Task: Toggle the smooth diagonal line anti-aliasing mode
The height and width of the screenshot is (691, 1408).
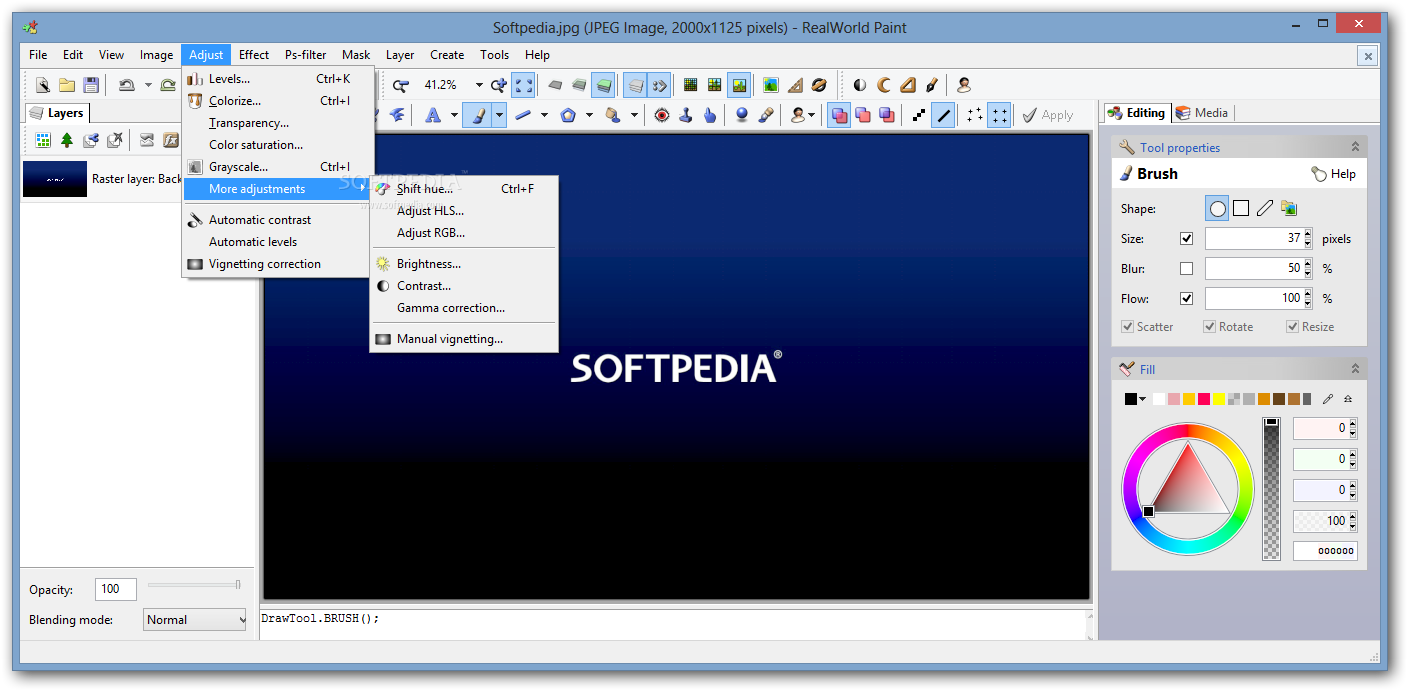Action: pyautogui.click(x=943, y=115)
